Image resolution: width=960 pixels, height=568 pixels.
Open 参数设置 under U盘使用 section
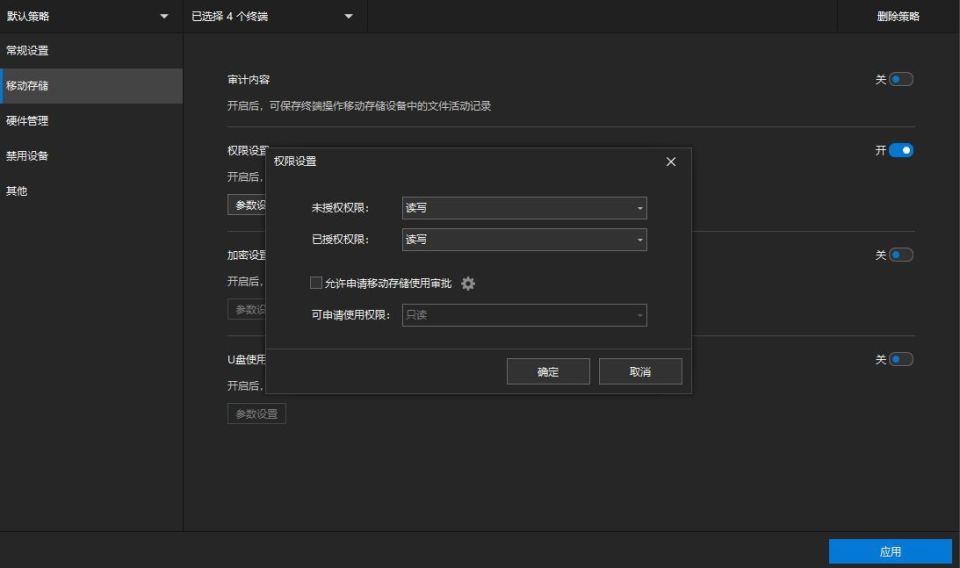tap(257, 414)
